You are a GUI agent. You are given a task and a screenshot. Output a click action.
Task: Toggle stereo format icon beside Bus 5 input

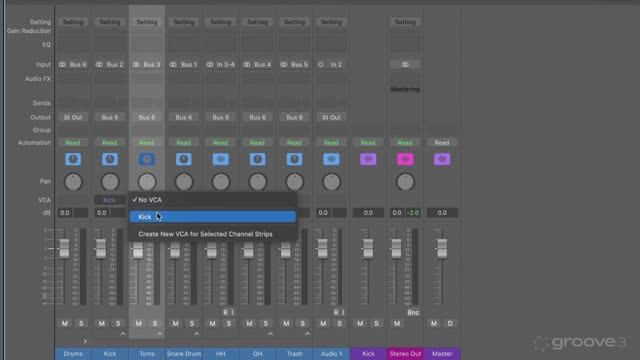click(284, 64)
